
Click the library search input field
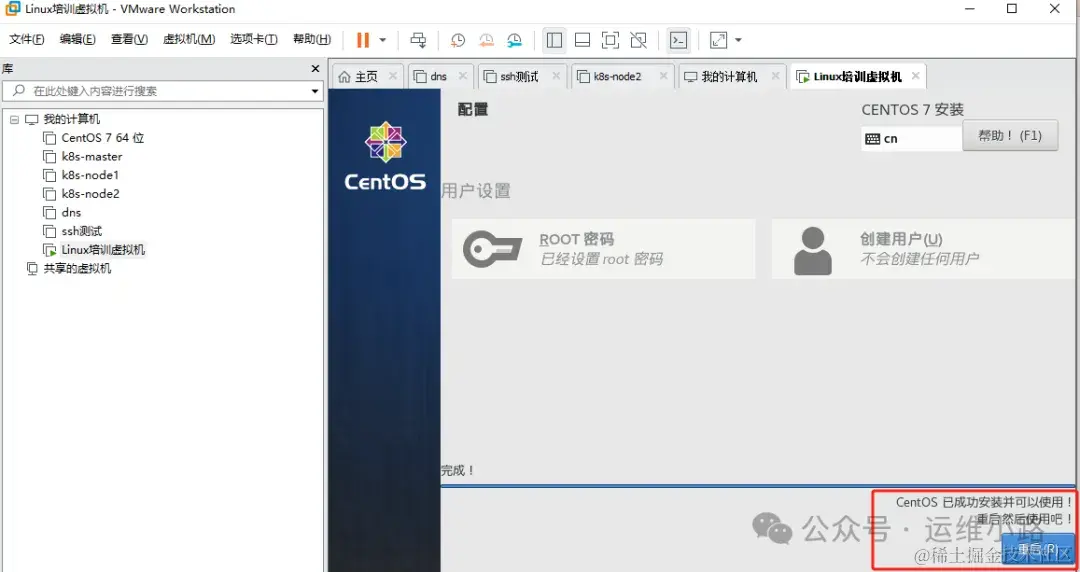[x=162, y=91]
